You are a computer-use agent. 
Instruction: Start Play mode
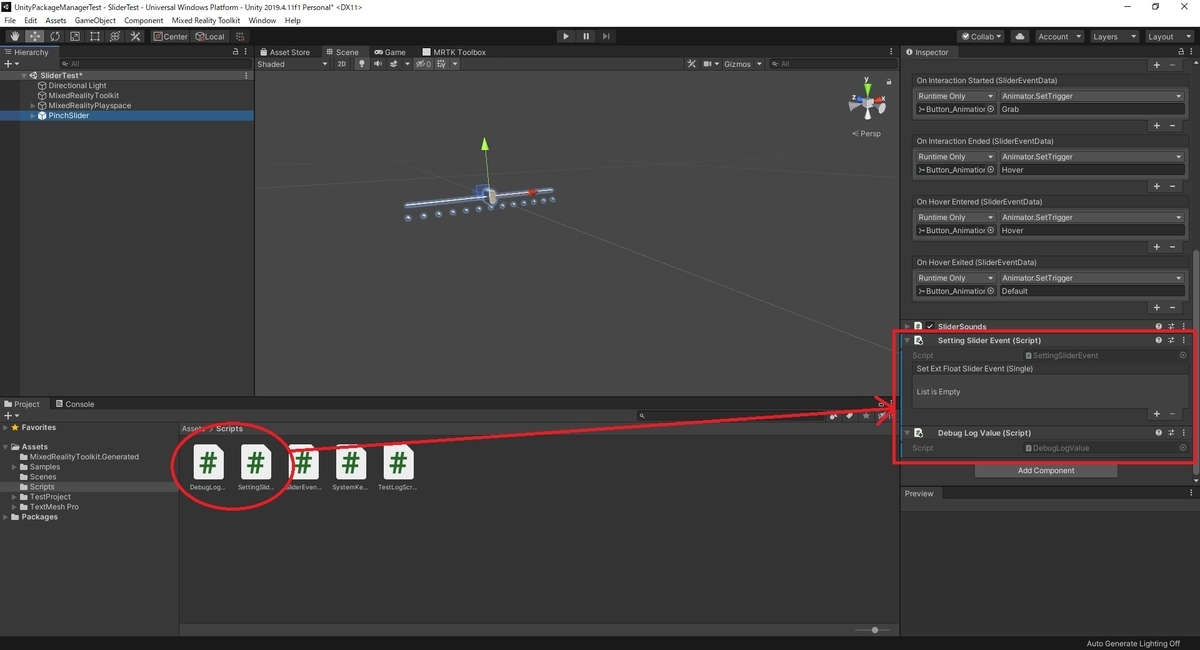point(566,36)
